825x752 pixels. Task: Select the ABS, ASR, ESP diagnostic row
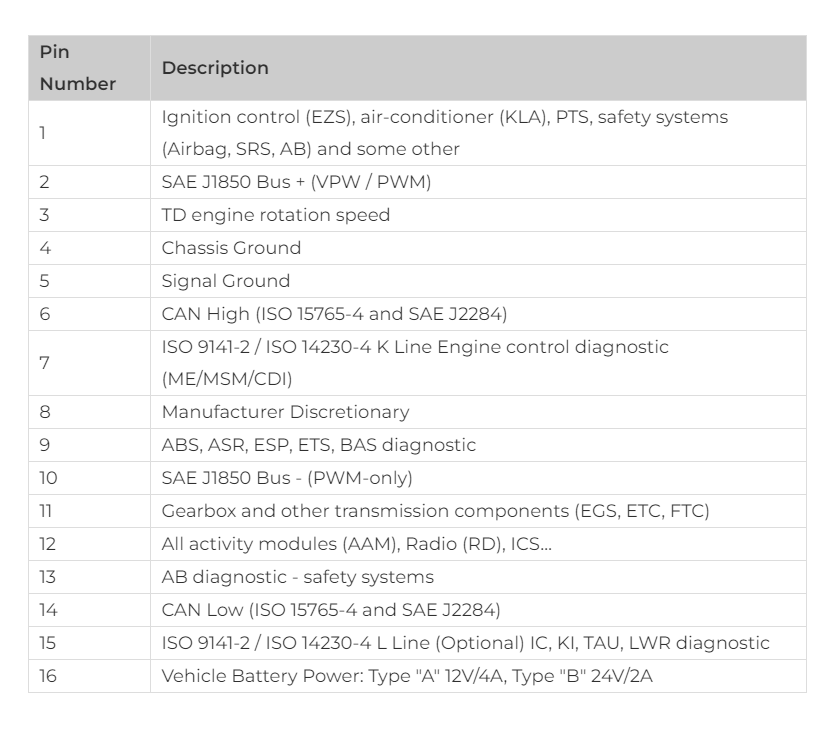point(417,445)
